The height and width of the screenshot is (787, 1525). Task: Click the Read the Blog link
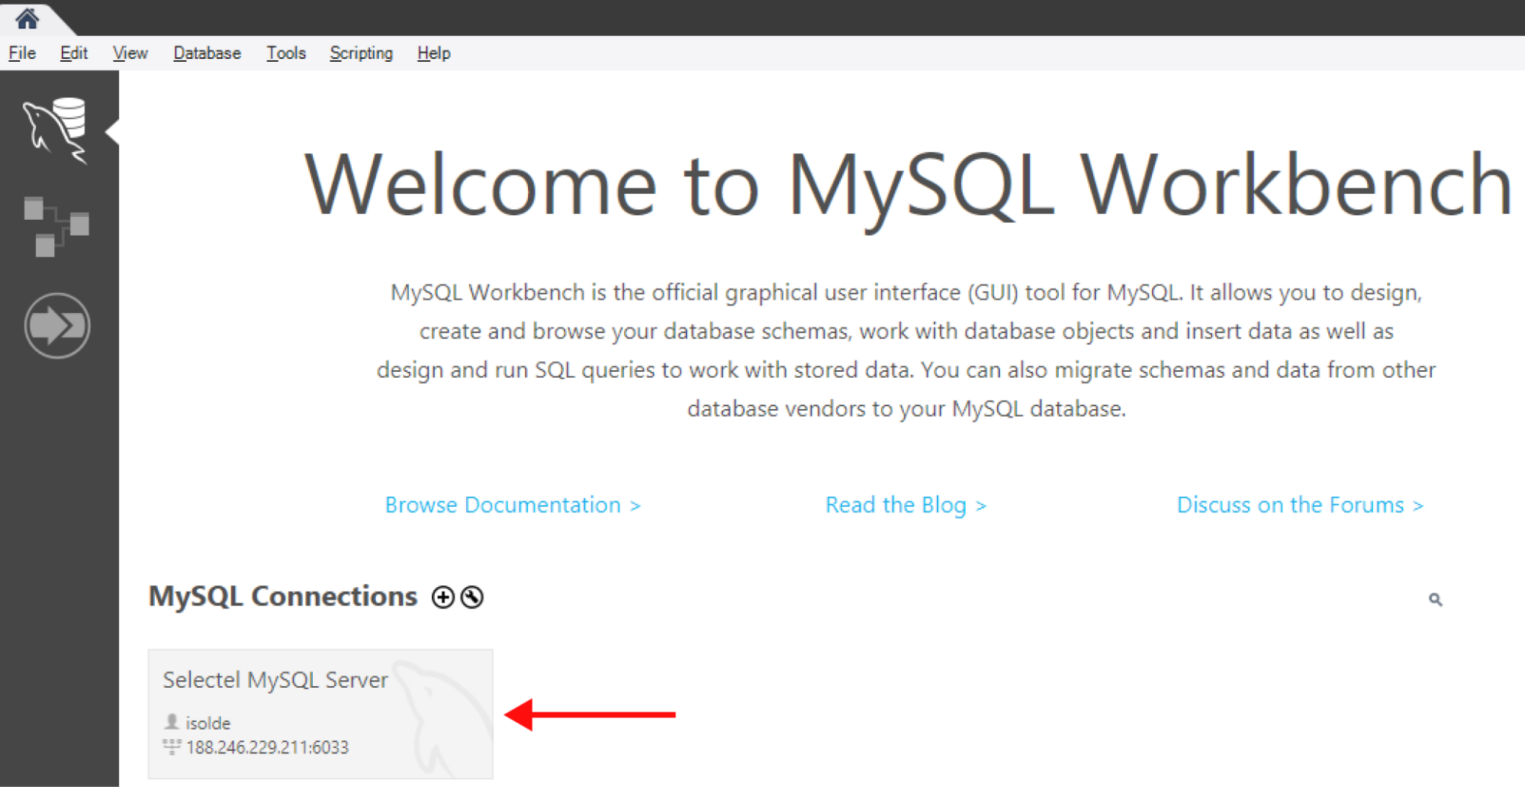(x=906, y=505)
